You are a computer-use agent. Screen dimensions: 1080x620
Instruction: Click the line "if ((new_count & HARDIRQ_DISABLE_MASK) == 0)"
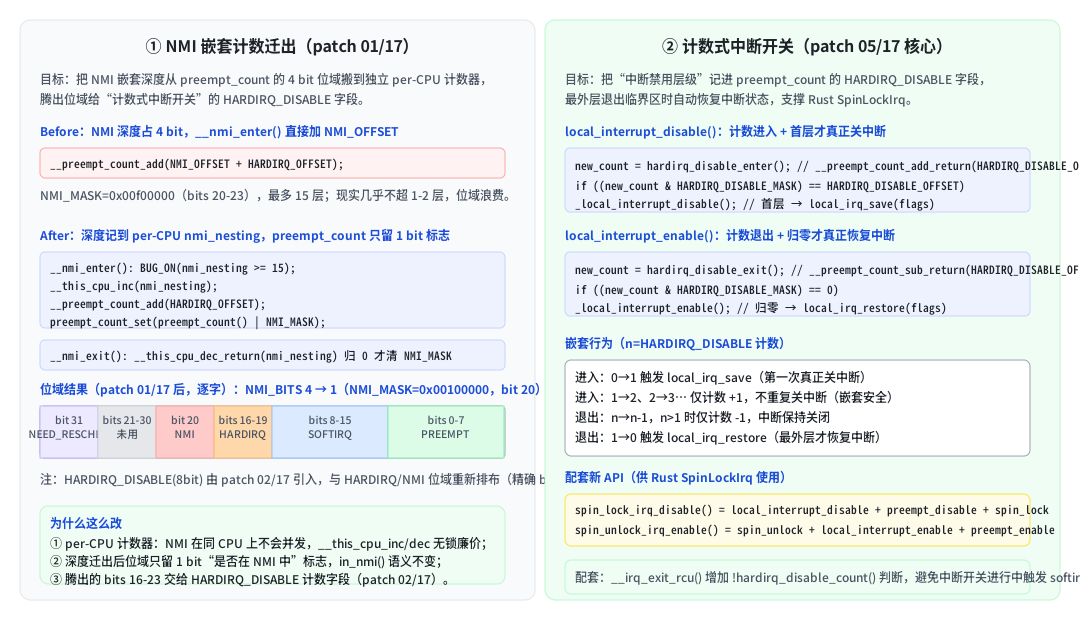click(707, 290)
